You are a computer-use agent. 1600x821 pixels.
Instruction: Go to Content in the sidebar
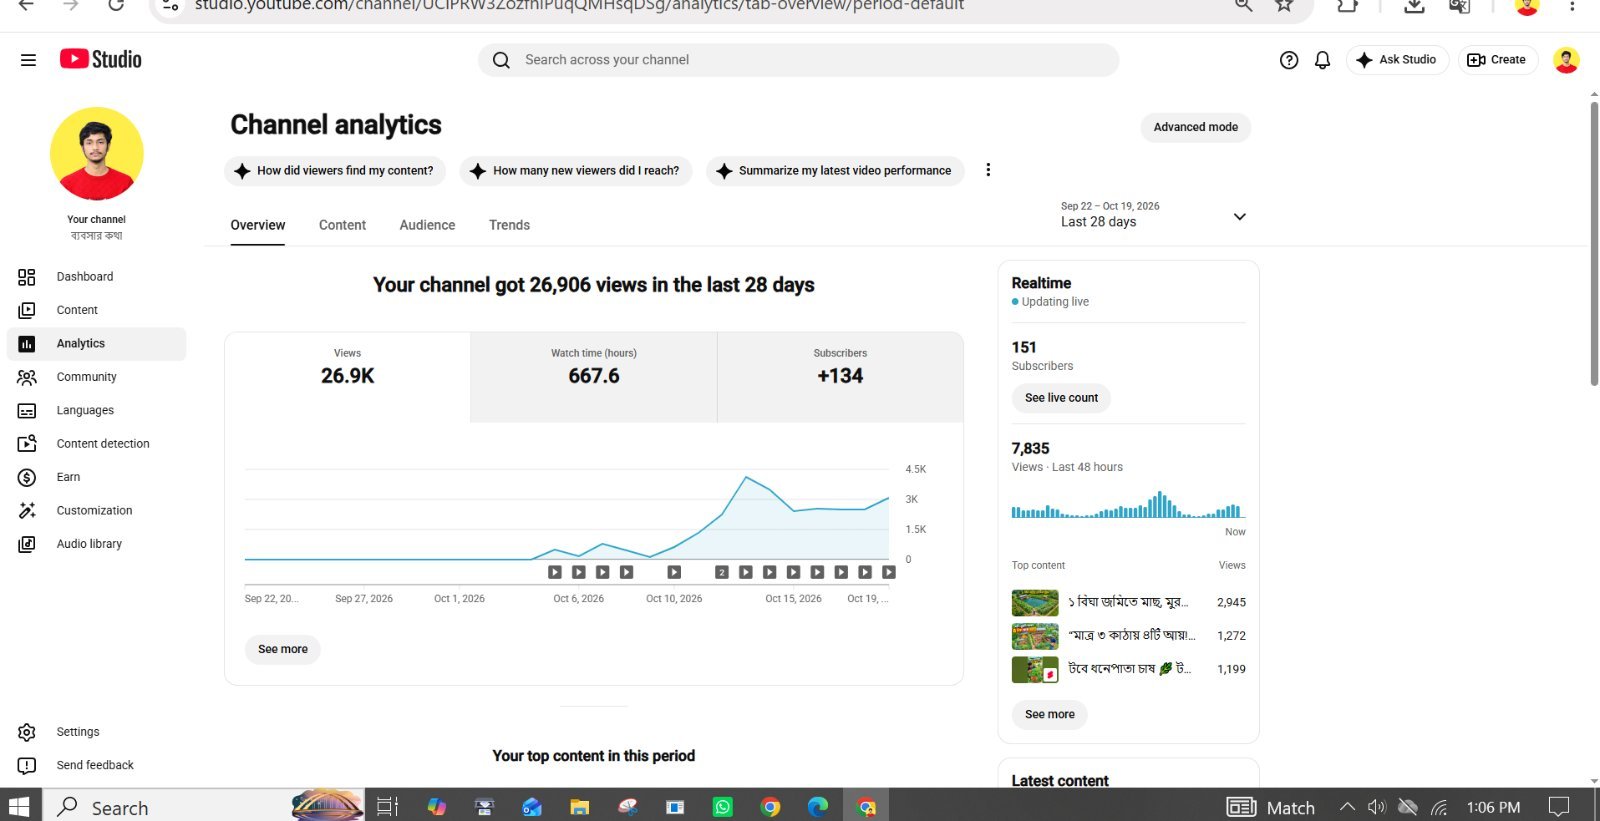tap(96, 310)
